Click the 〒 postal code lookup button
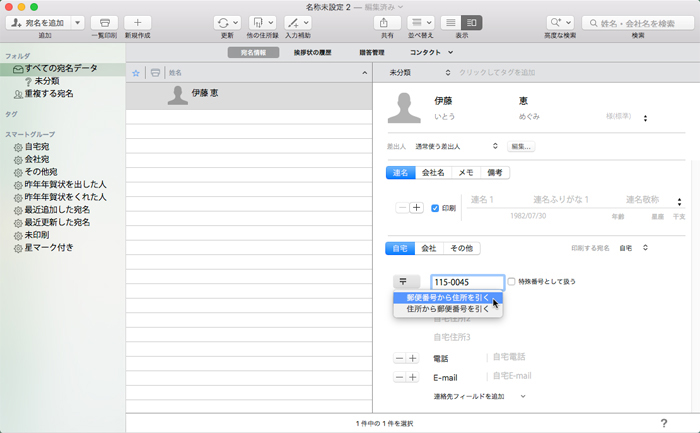Screen dimensions: 700x433 coord(404,282)
